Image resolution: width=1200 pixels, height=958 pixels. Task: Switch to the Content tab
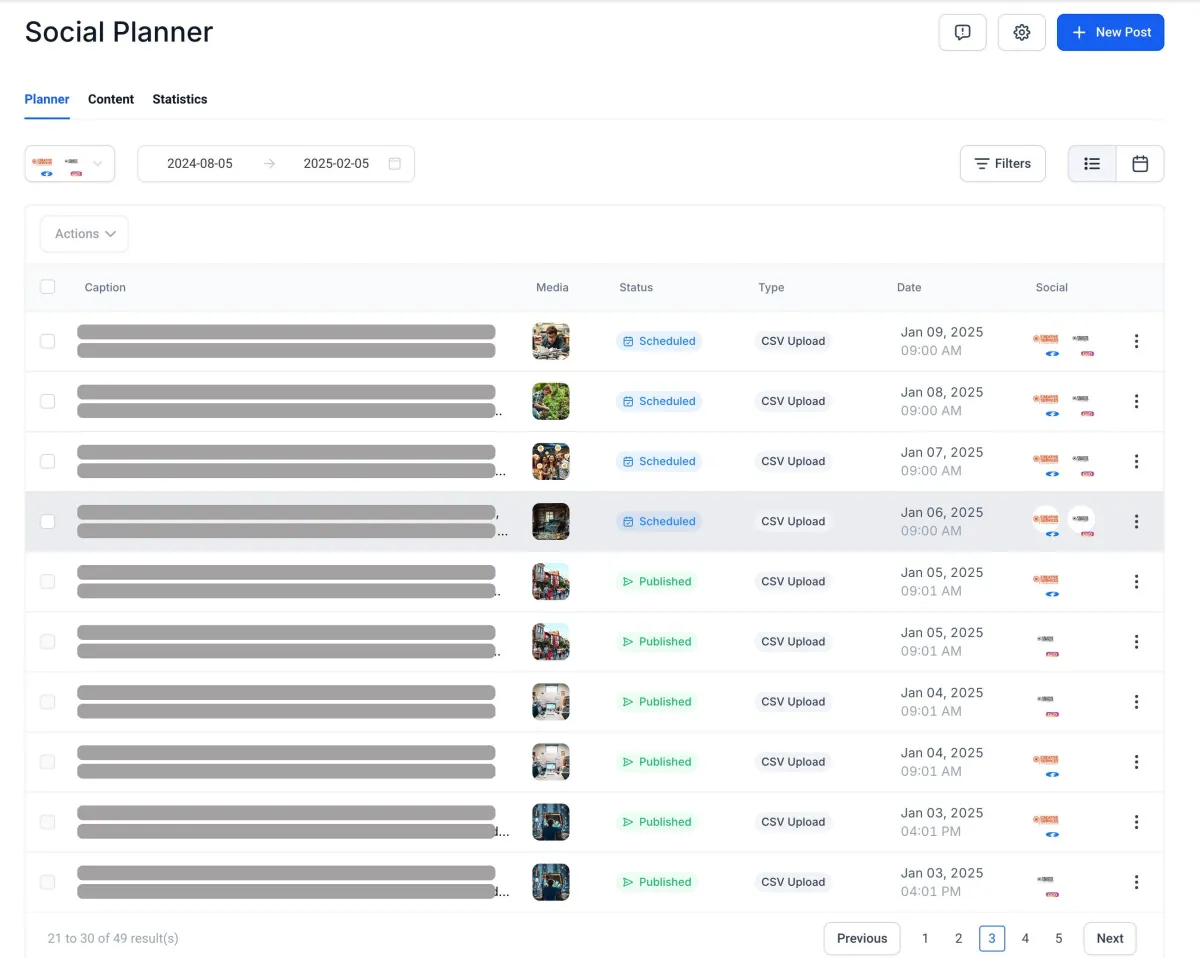111,99
